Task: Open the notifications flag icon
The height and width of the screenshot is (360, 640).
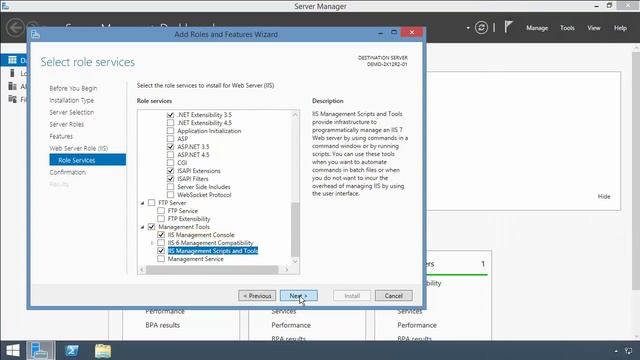Action: click(508, 27)
